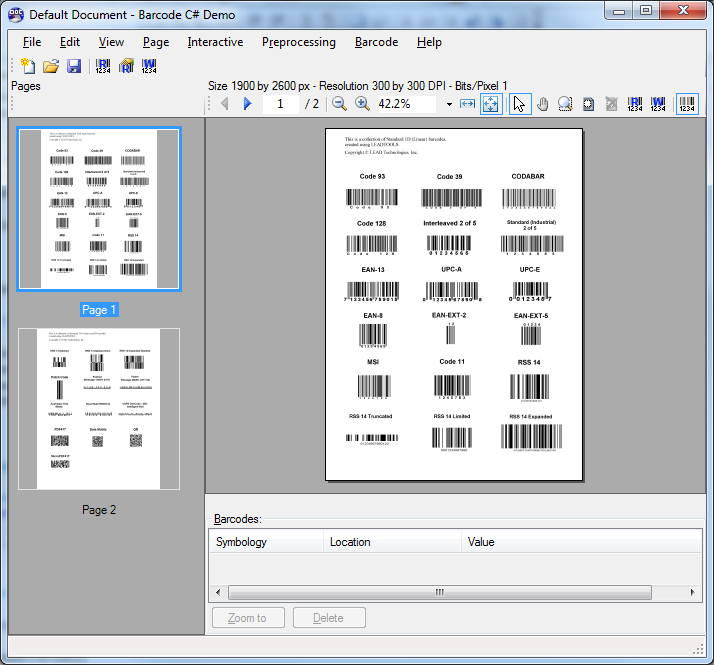Click the 'Page 2' thumbnail label
This screenshot has height=665, width=714.
click(x=99, y=510)
